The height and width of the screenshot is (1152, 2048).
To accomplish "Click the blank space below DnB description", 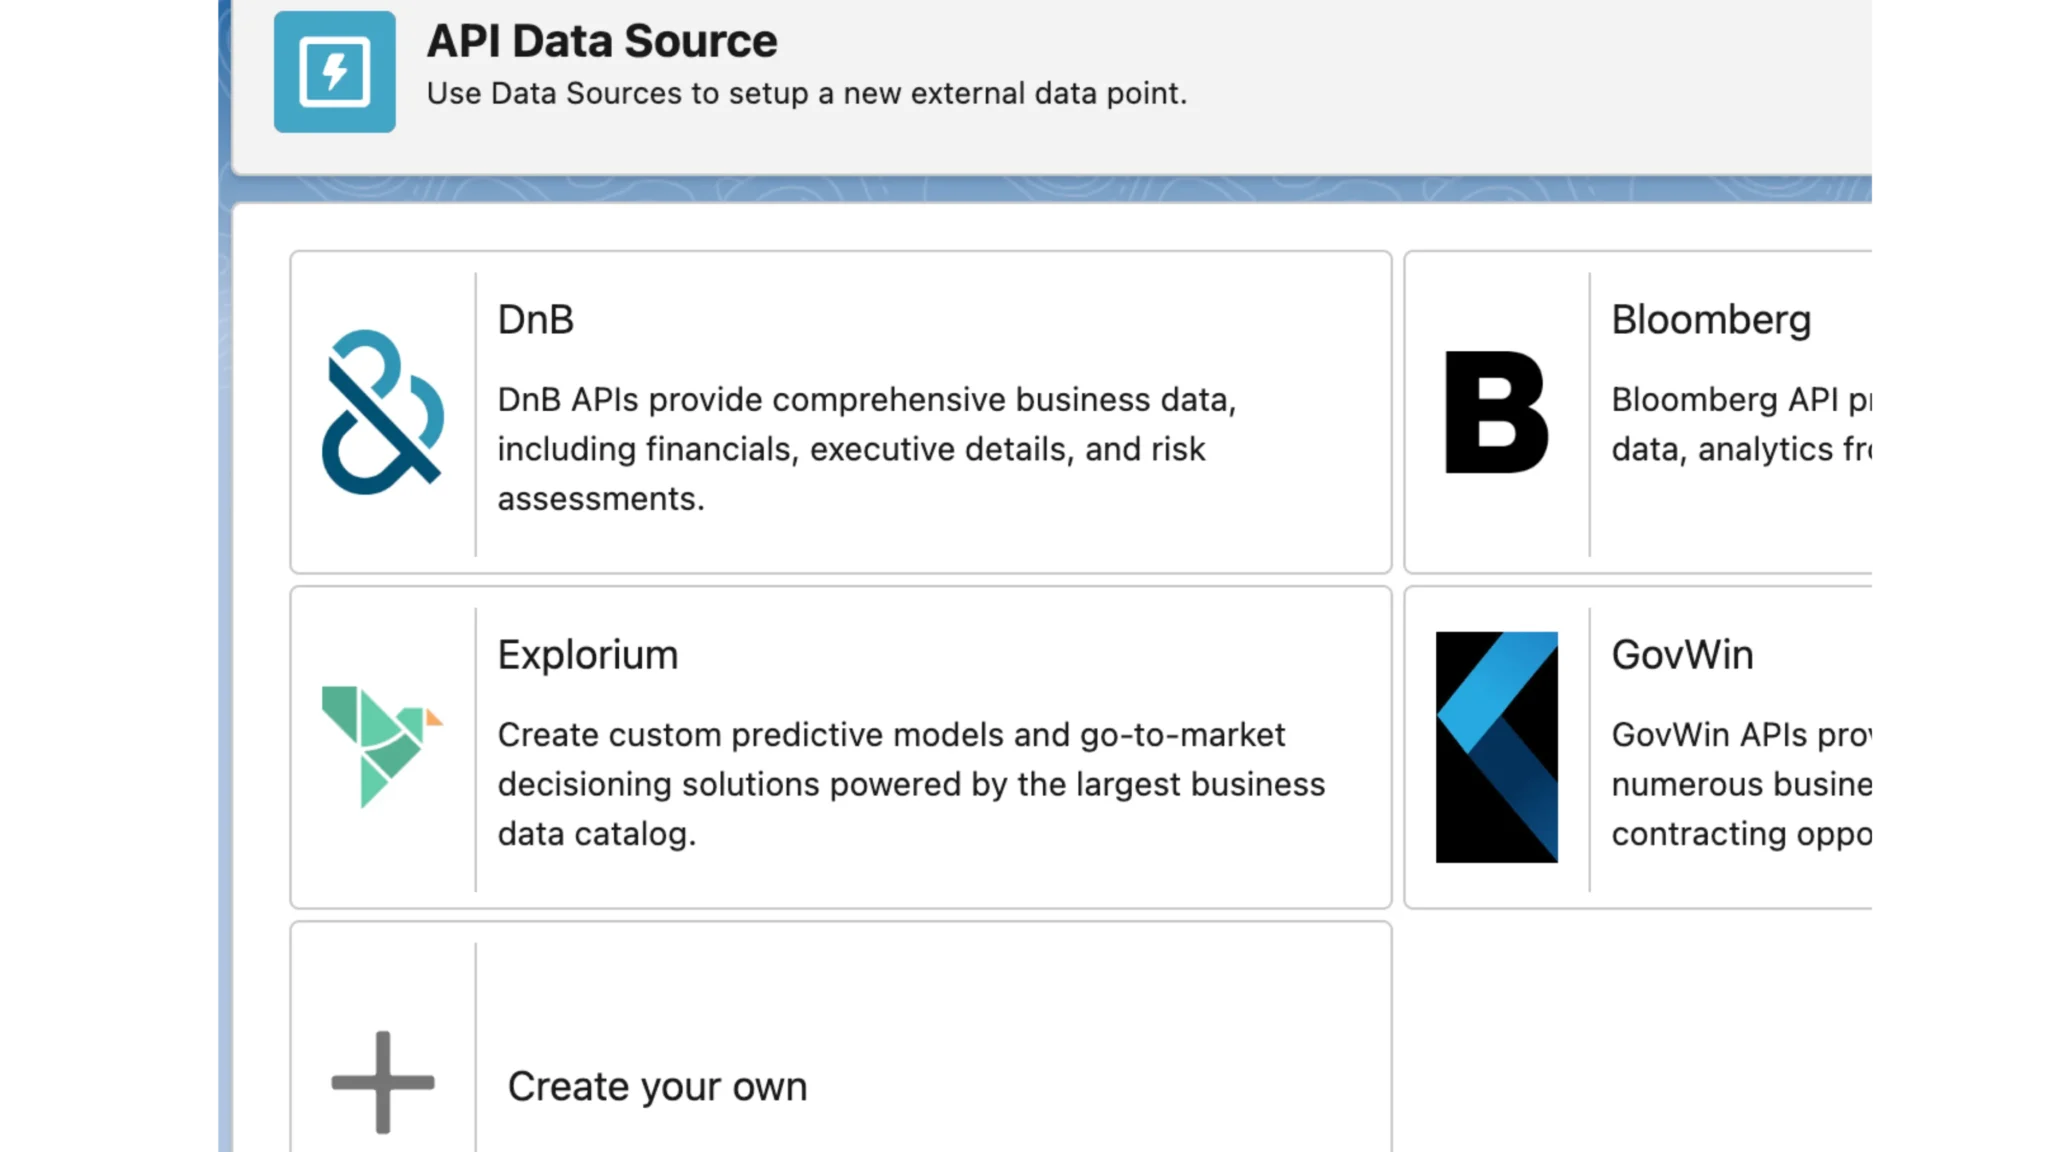I will tap(1000, 540).
